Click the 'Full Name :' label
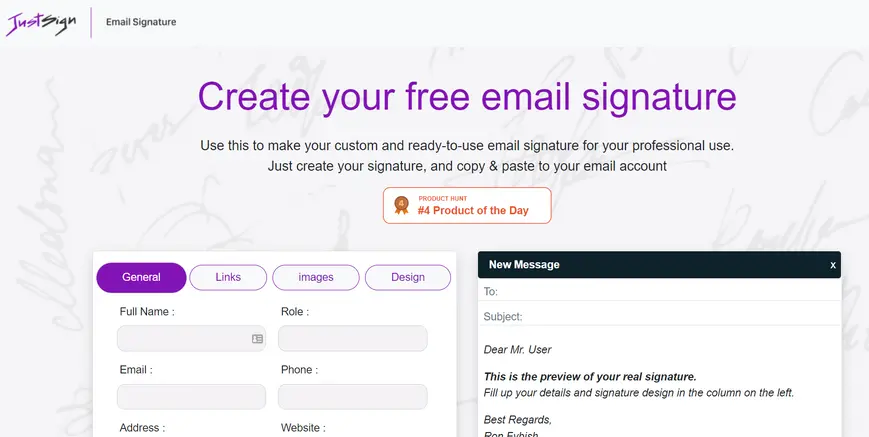 147,312
